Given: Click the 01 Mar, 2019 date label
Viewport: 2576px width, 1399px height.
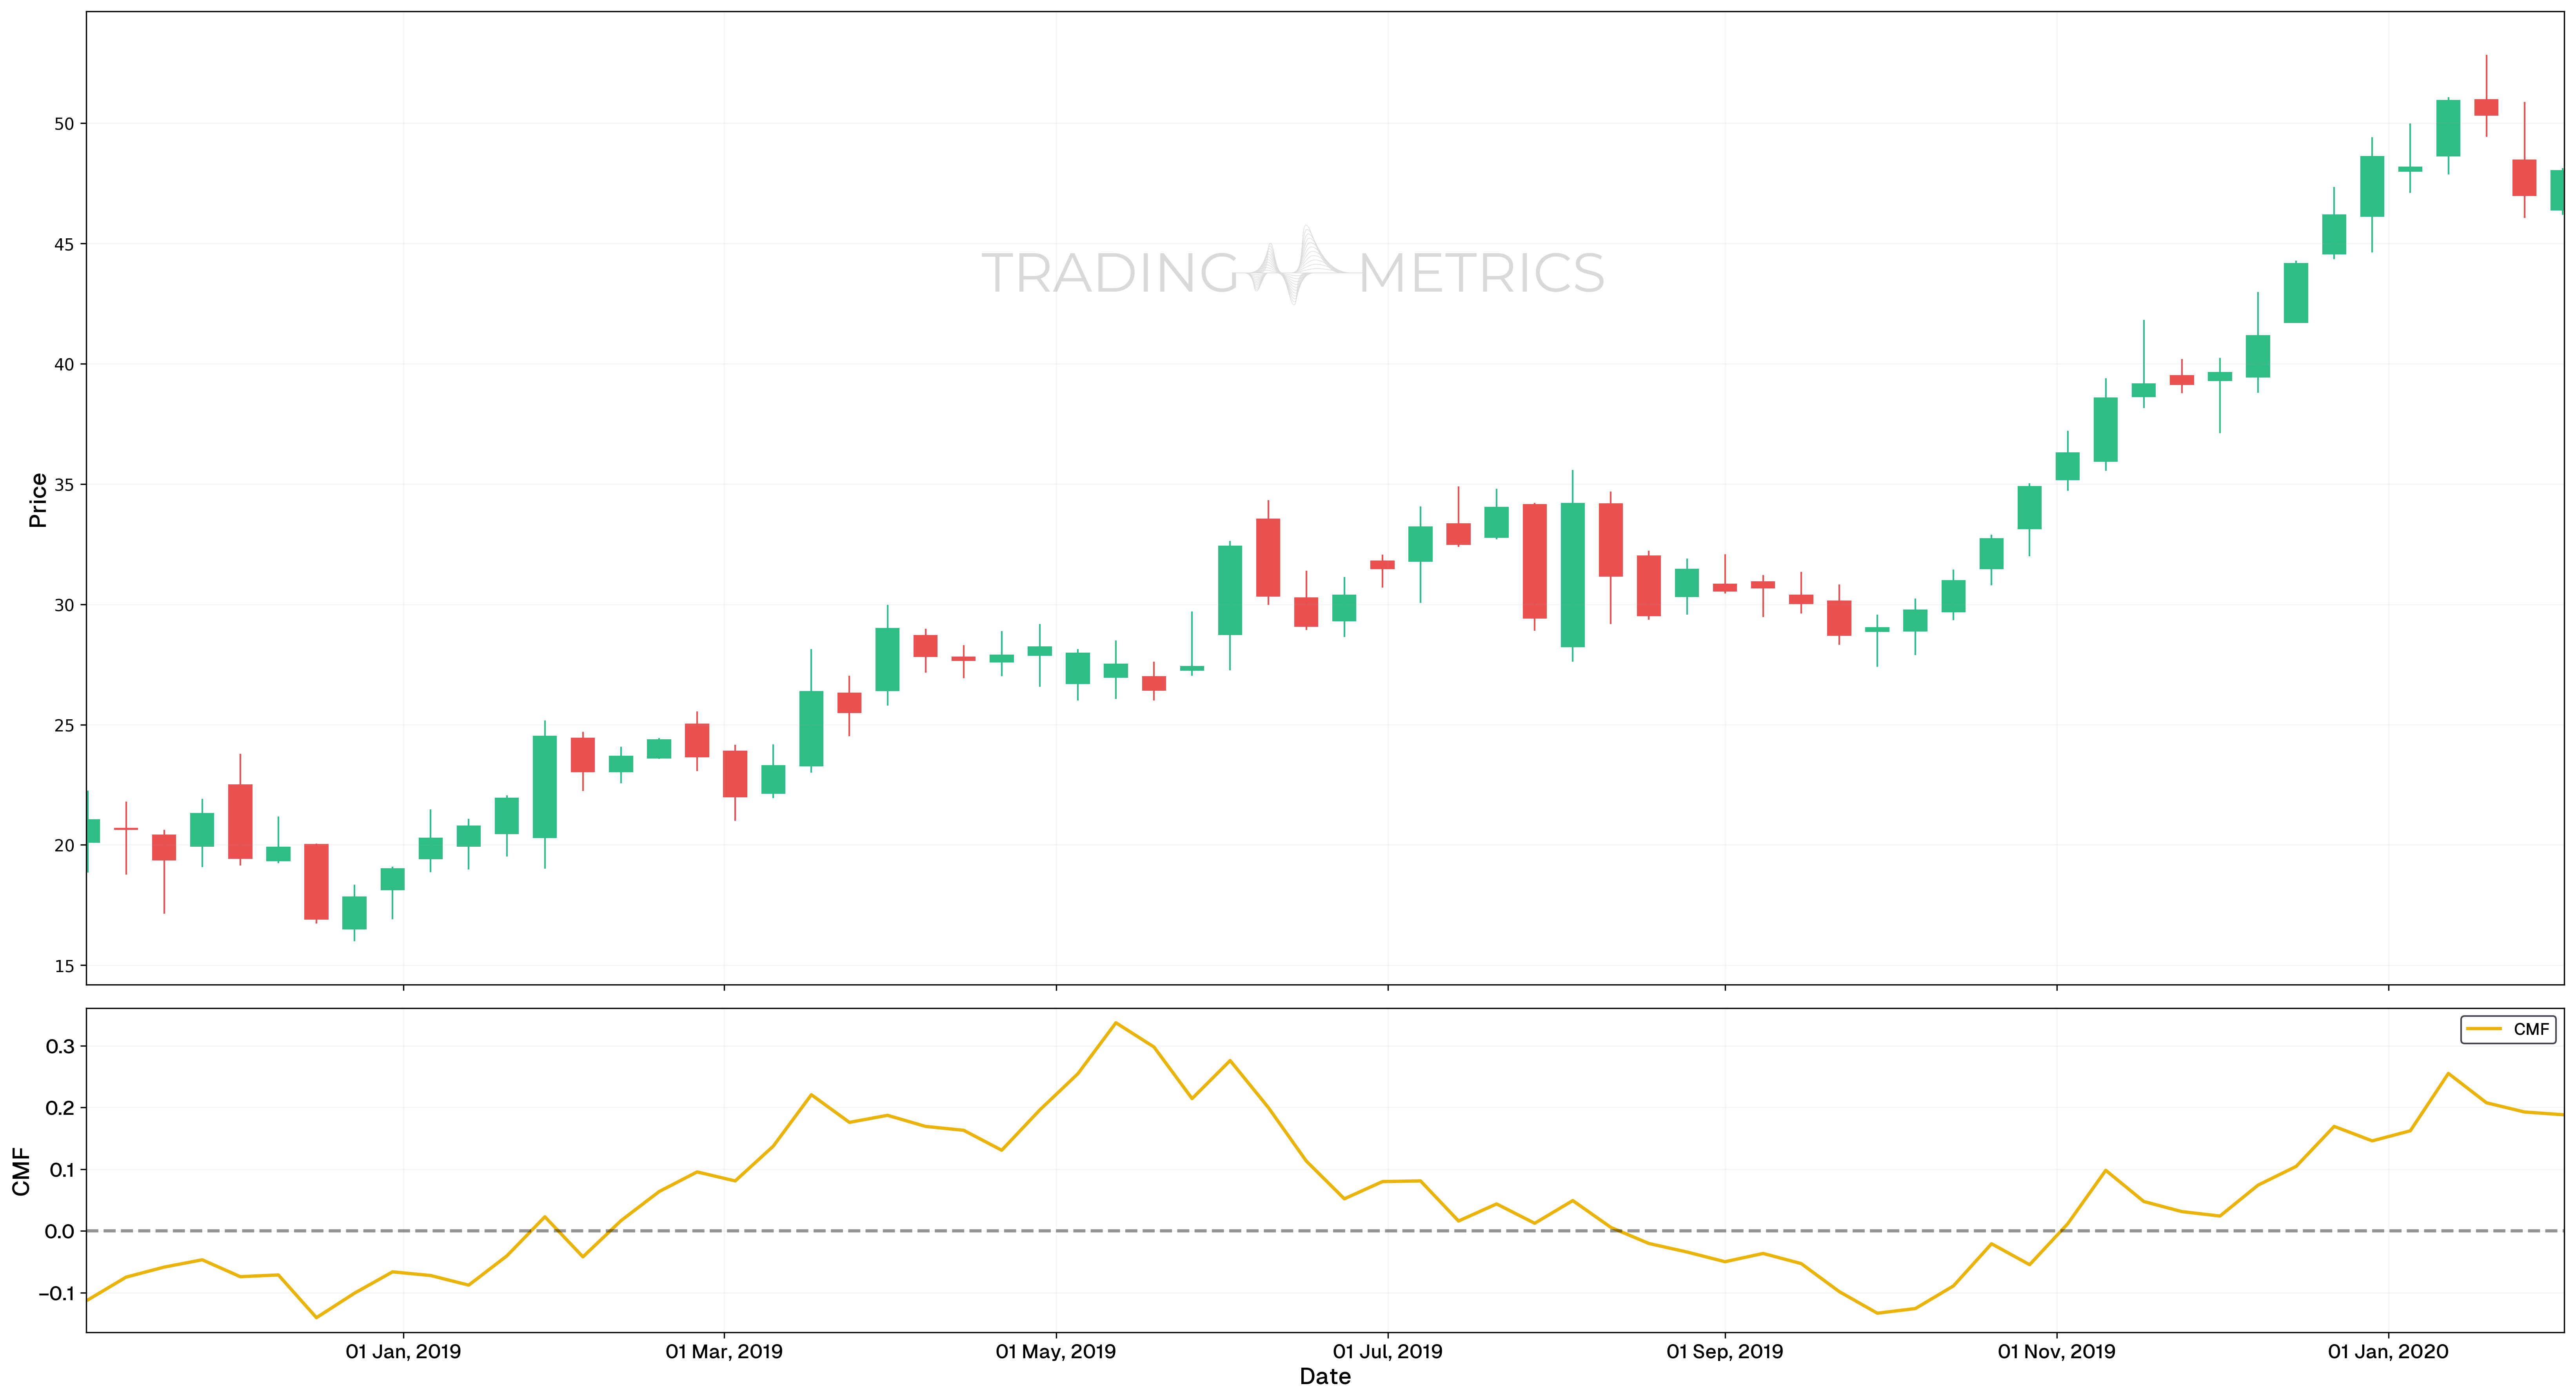Looking at the screenshot, I should coord(724,1352).
